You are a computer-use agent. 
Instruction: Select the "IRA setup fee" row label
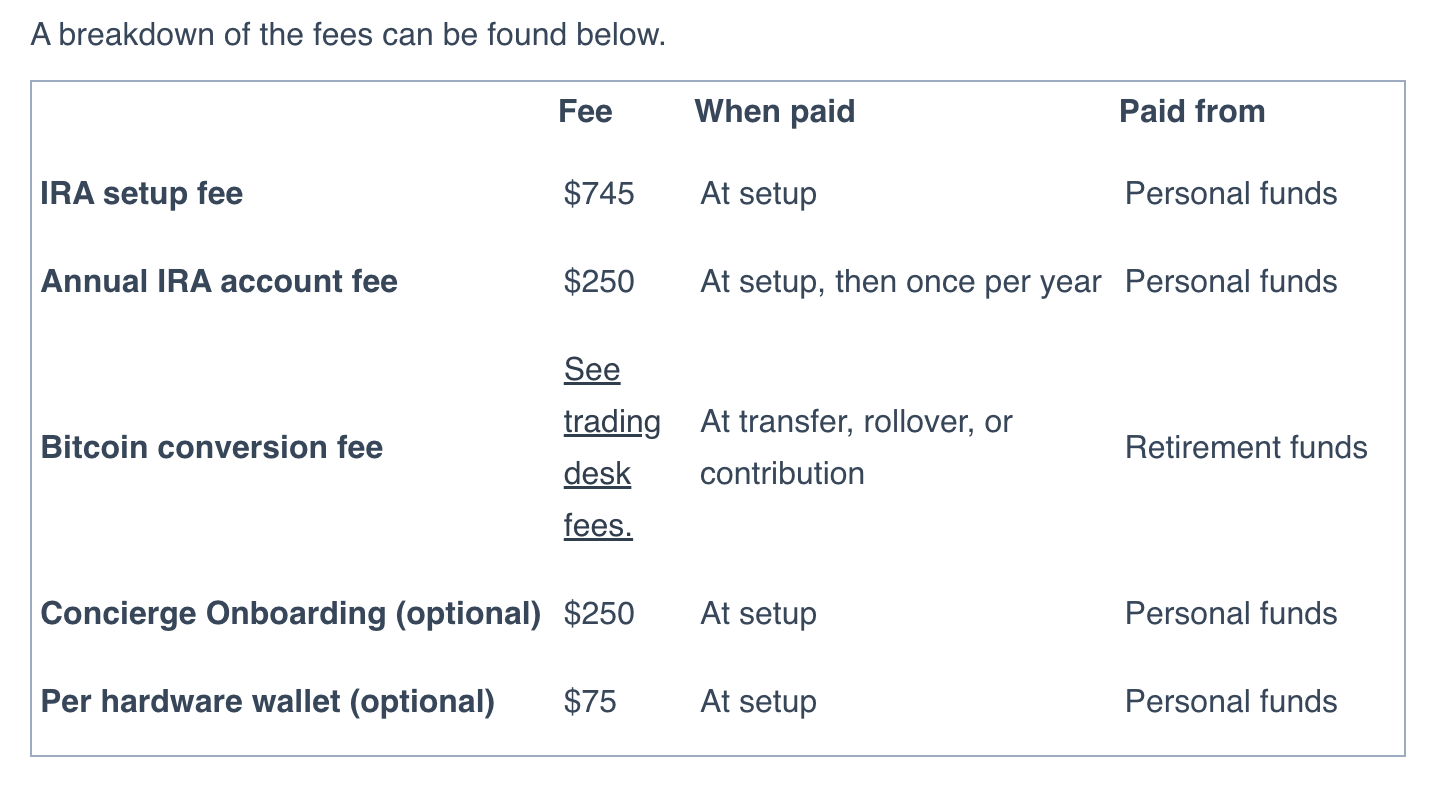(x=142, y=193)
